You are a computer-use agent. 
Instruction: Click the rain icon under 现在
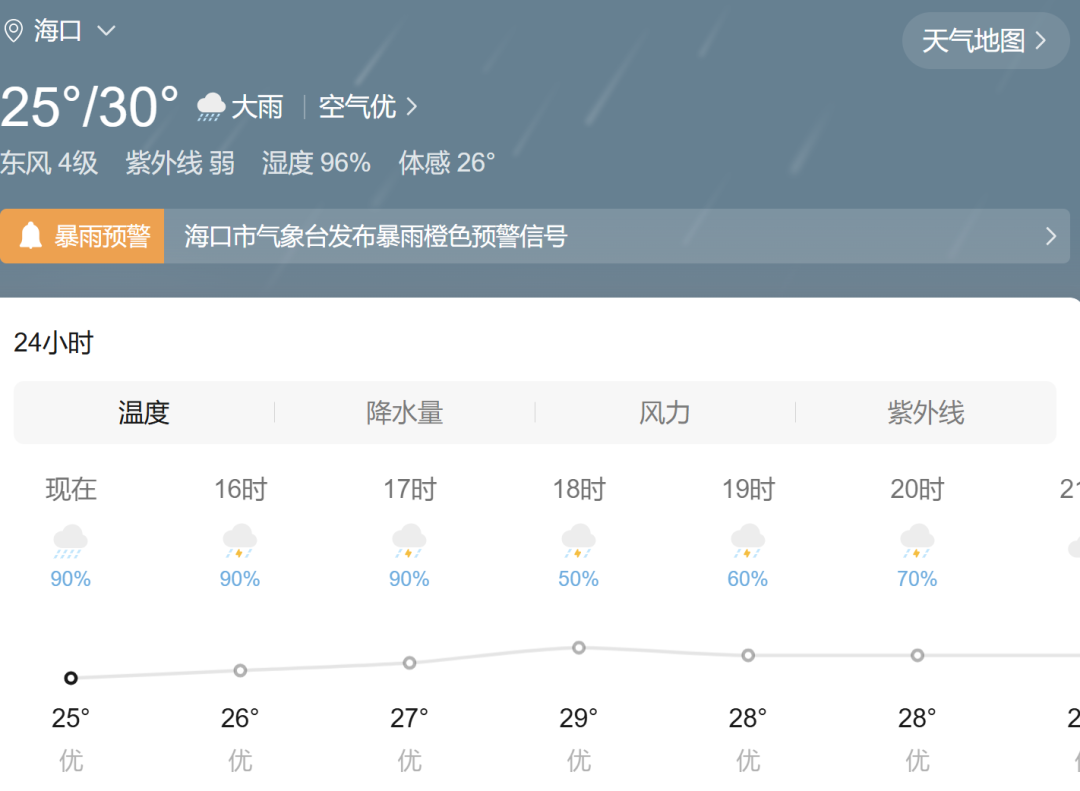[70, 541]
